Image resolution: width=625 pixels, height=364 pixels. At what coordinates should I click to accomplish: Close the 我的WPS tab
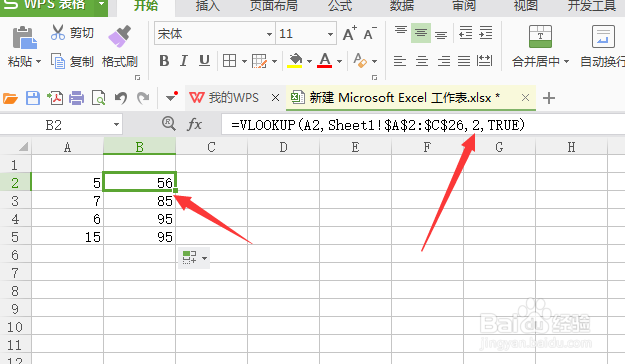coord(275,98)
